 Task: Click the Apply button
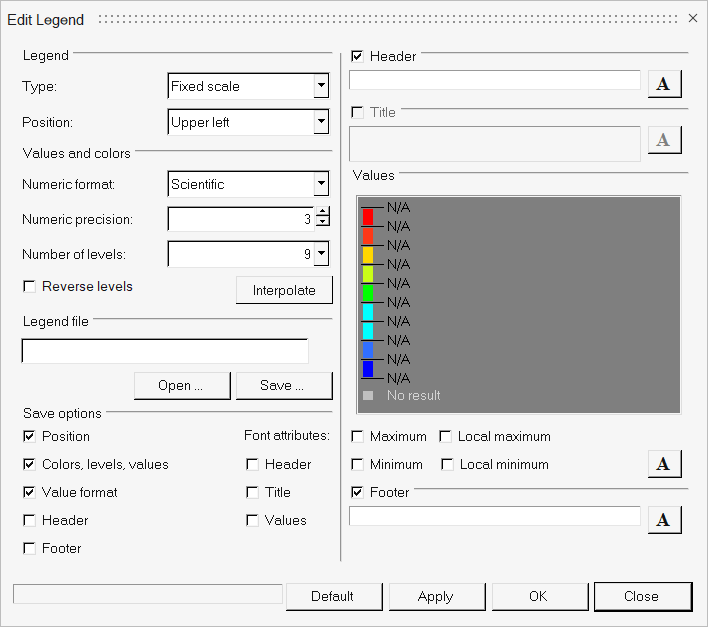(x=435, y=596)
